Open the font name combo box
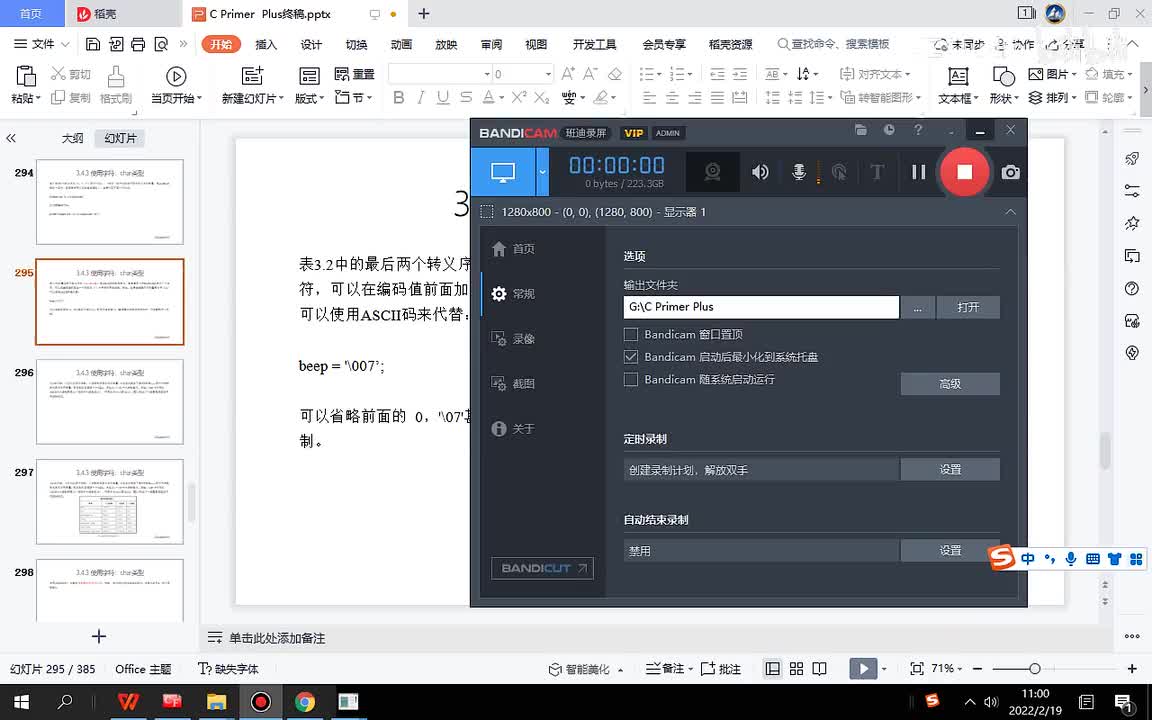The image size is (1152, 720). tap(440, 74)
